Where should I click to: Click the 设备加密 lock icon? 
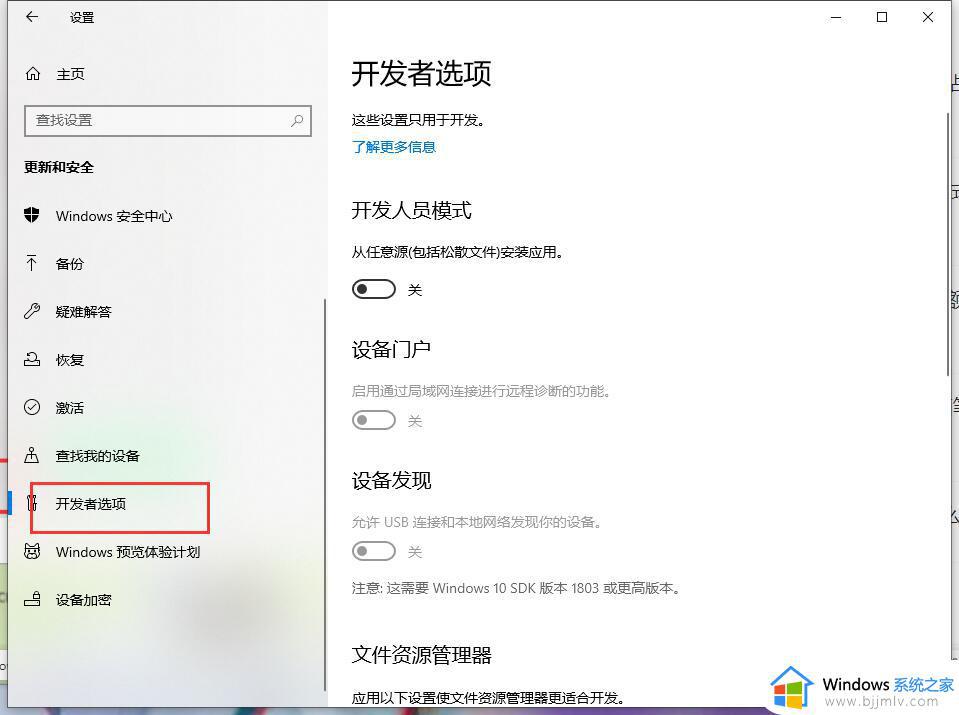(32, 599)
